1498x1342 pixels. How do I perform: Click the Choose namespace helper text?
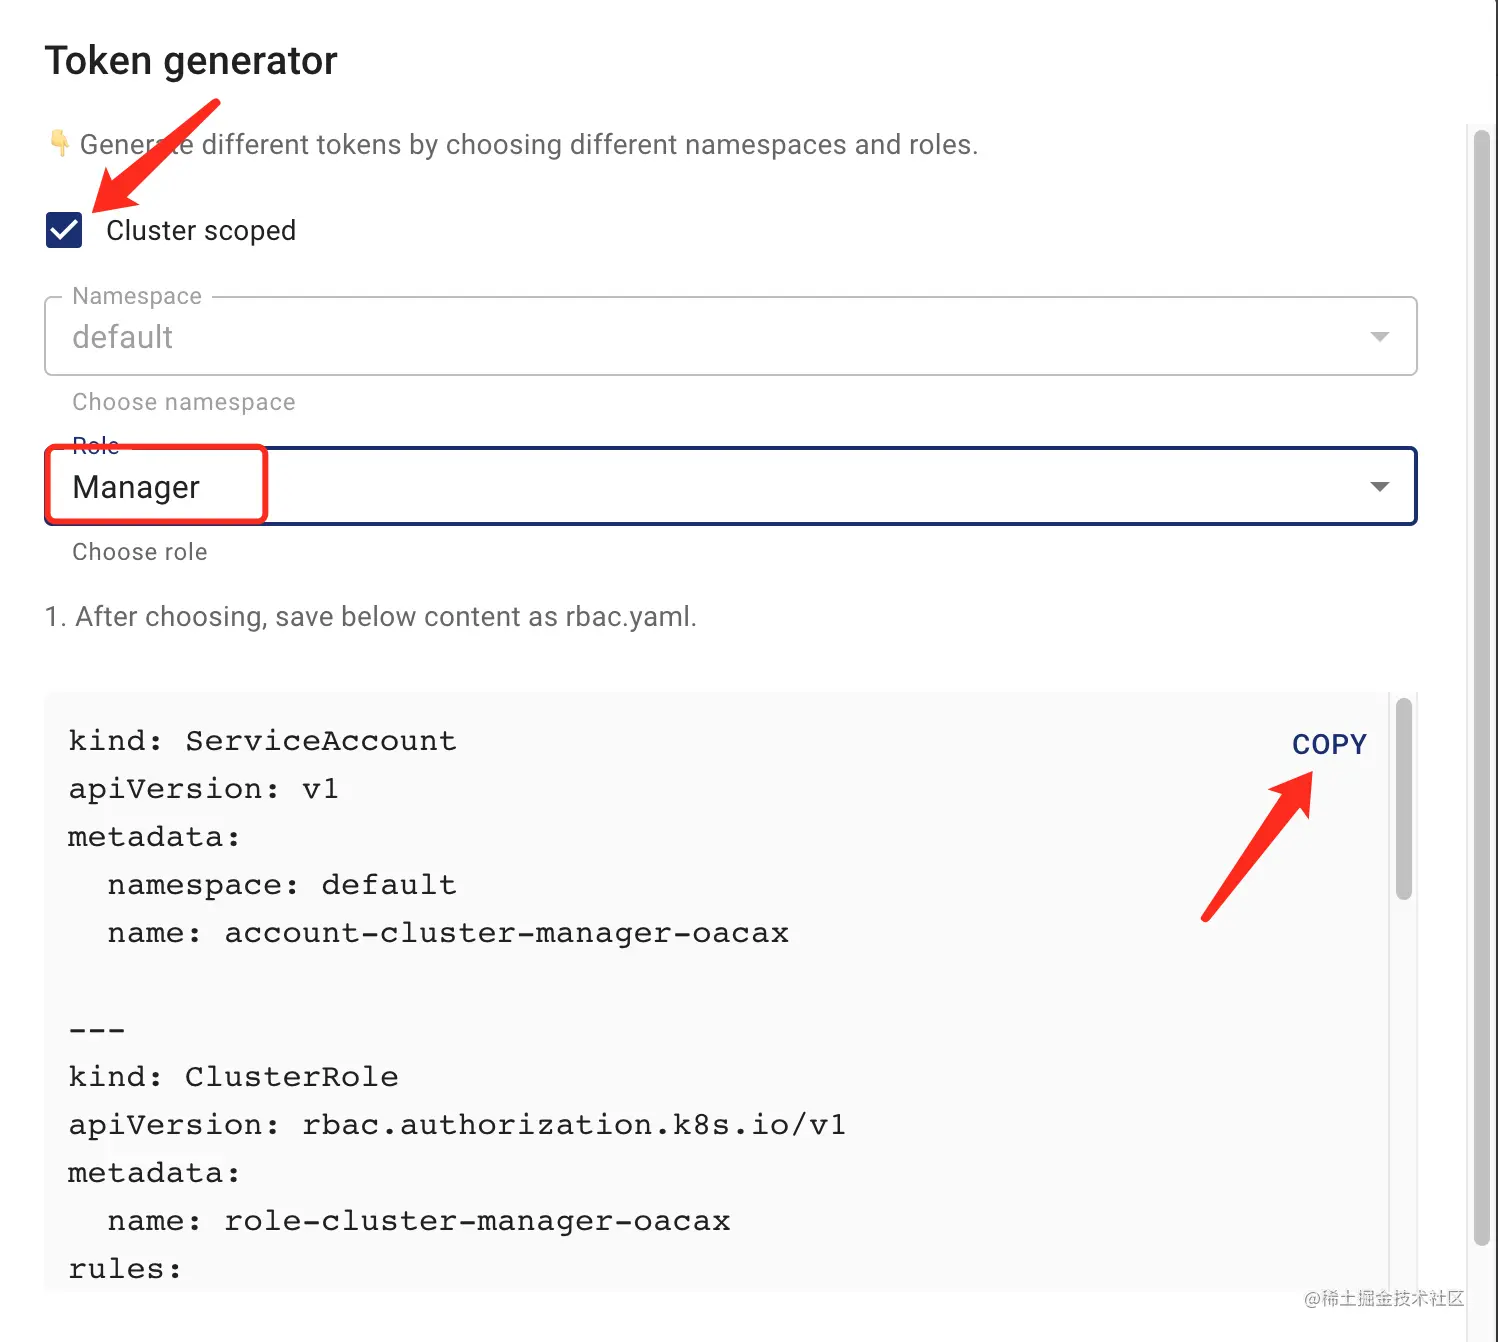[x=184, y=402]
